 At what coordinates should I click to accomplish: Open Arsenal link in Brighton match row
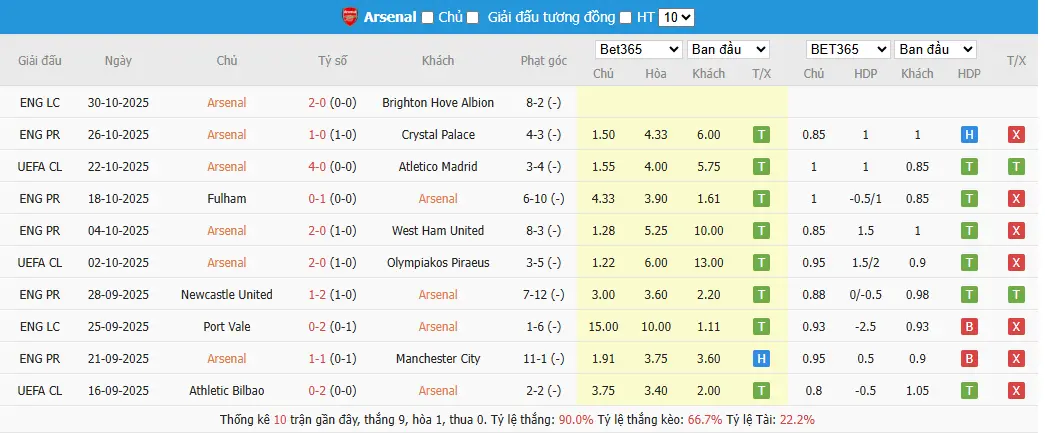[227, 103]
